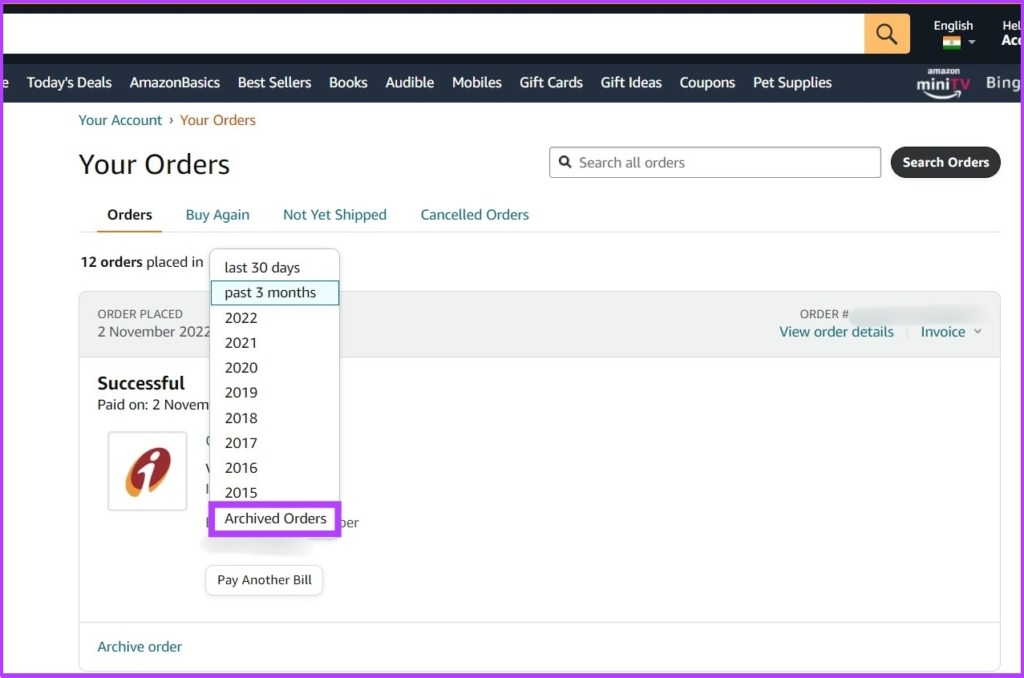The width and height of the screenshot is (1024, 678).
Task: Switch to the Buy Again tab
Action: coord(217,215)
